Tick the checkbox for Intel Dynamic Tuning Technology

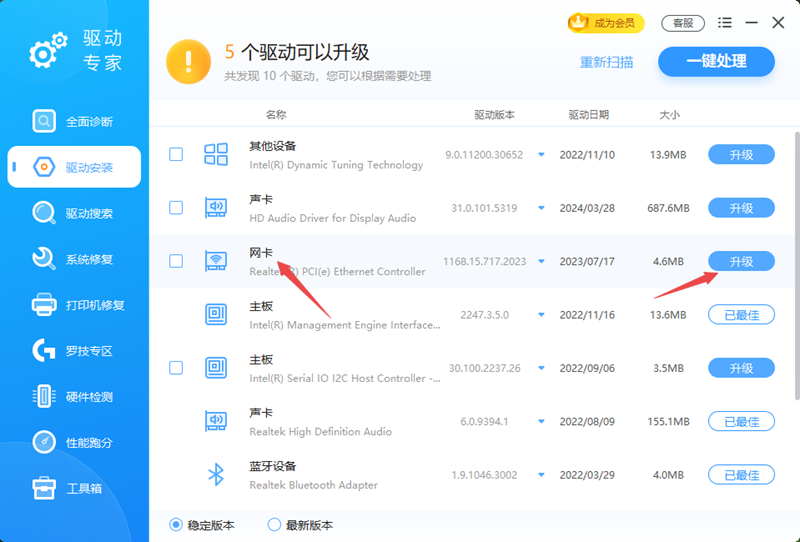[176, 154]
